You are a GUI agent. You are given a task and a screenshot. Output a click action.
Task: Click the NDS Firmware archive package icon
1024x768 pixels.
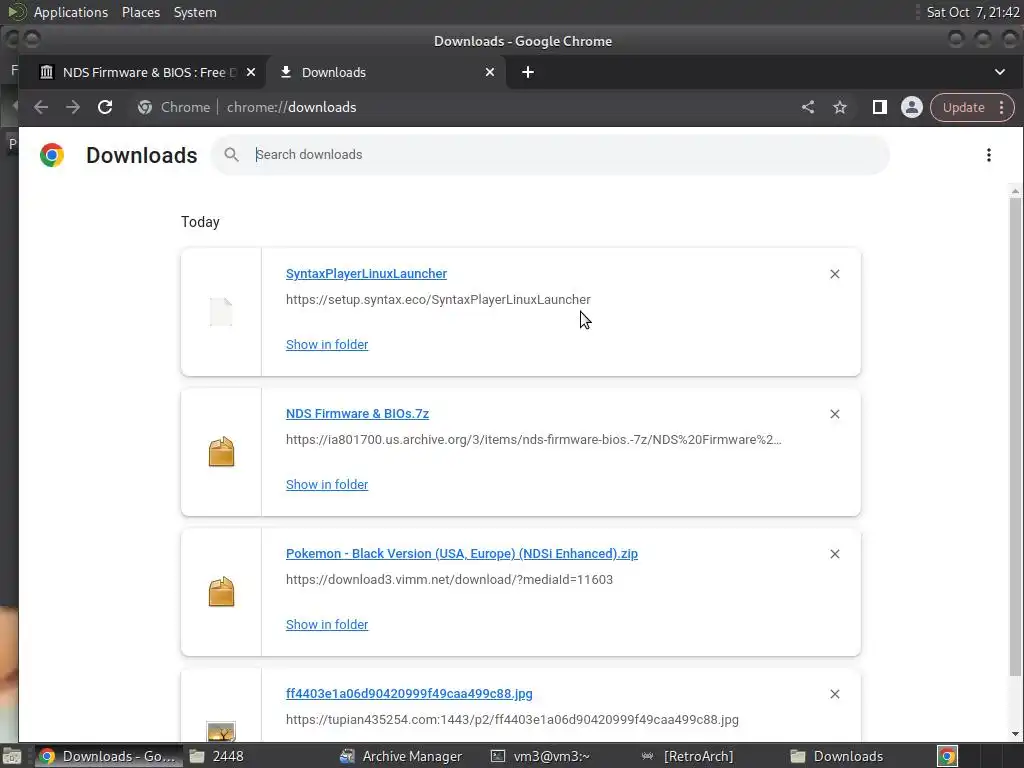coord(221,451)
